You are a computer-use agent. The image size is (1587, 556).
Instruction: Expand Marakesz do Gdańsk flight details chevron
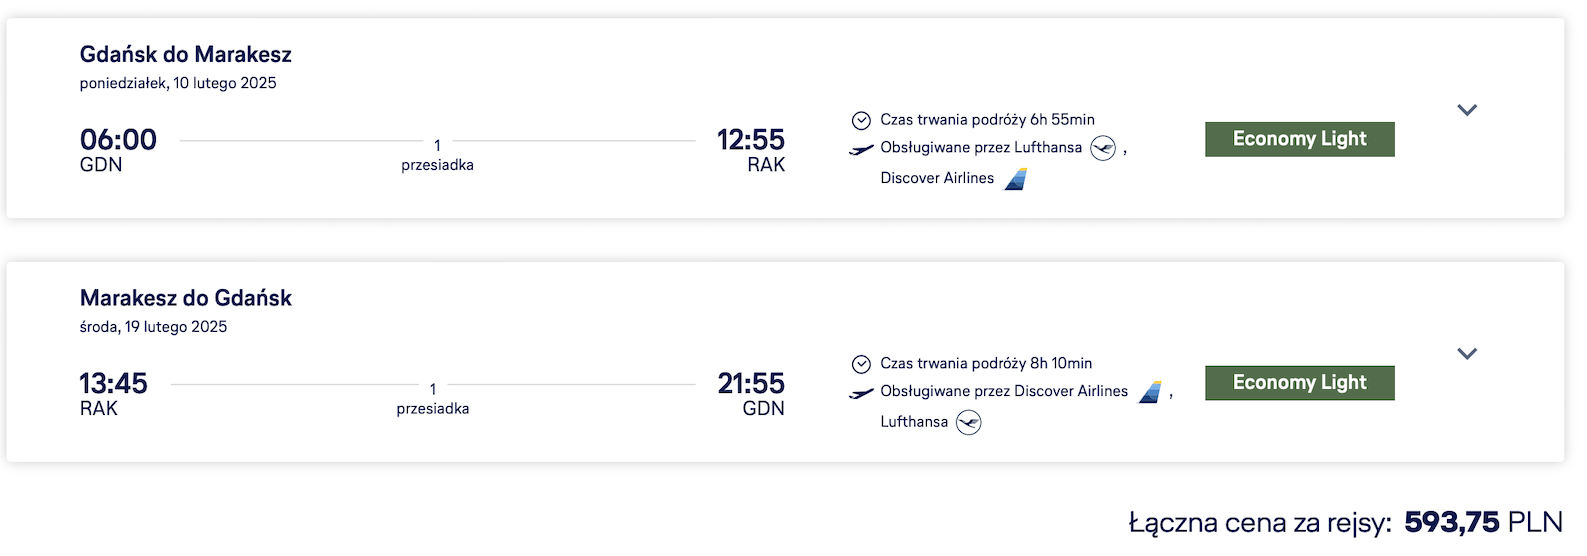1467,353
